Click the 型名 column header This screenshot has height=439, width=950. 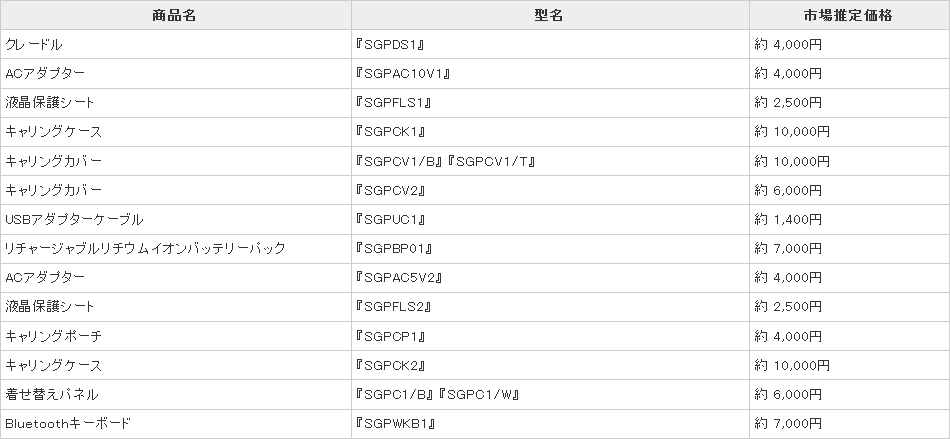[549, 16]
